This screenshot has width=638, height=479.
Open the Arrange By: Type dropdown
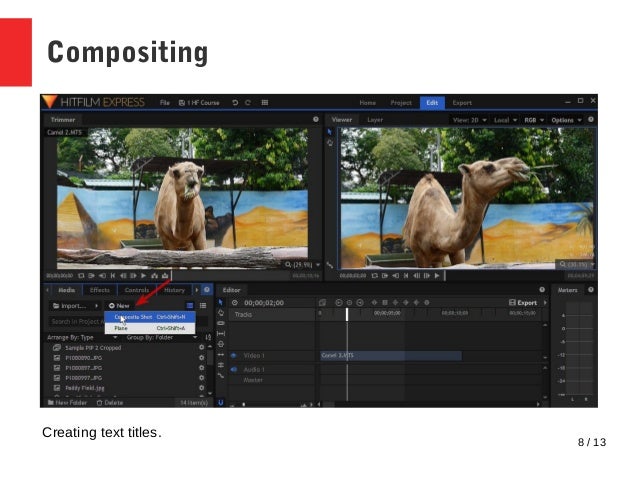82,337
